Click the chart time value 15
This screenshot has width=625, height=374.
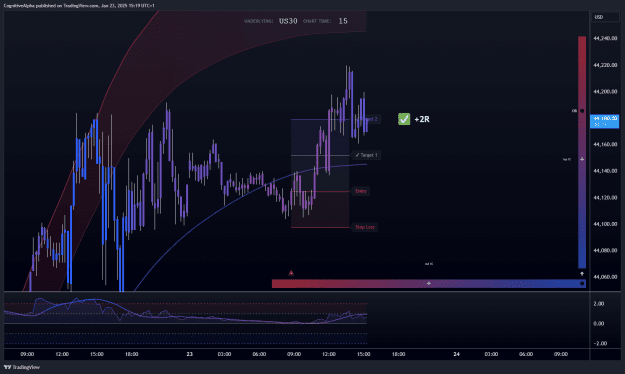click(343, 21)
